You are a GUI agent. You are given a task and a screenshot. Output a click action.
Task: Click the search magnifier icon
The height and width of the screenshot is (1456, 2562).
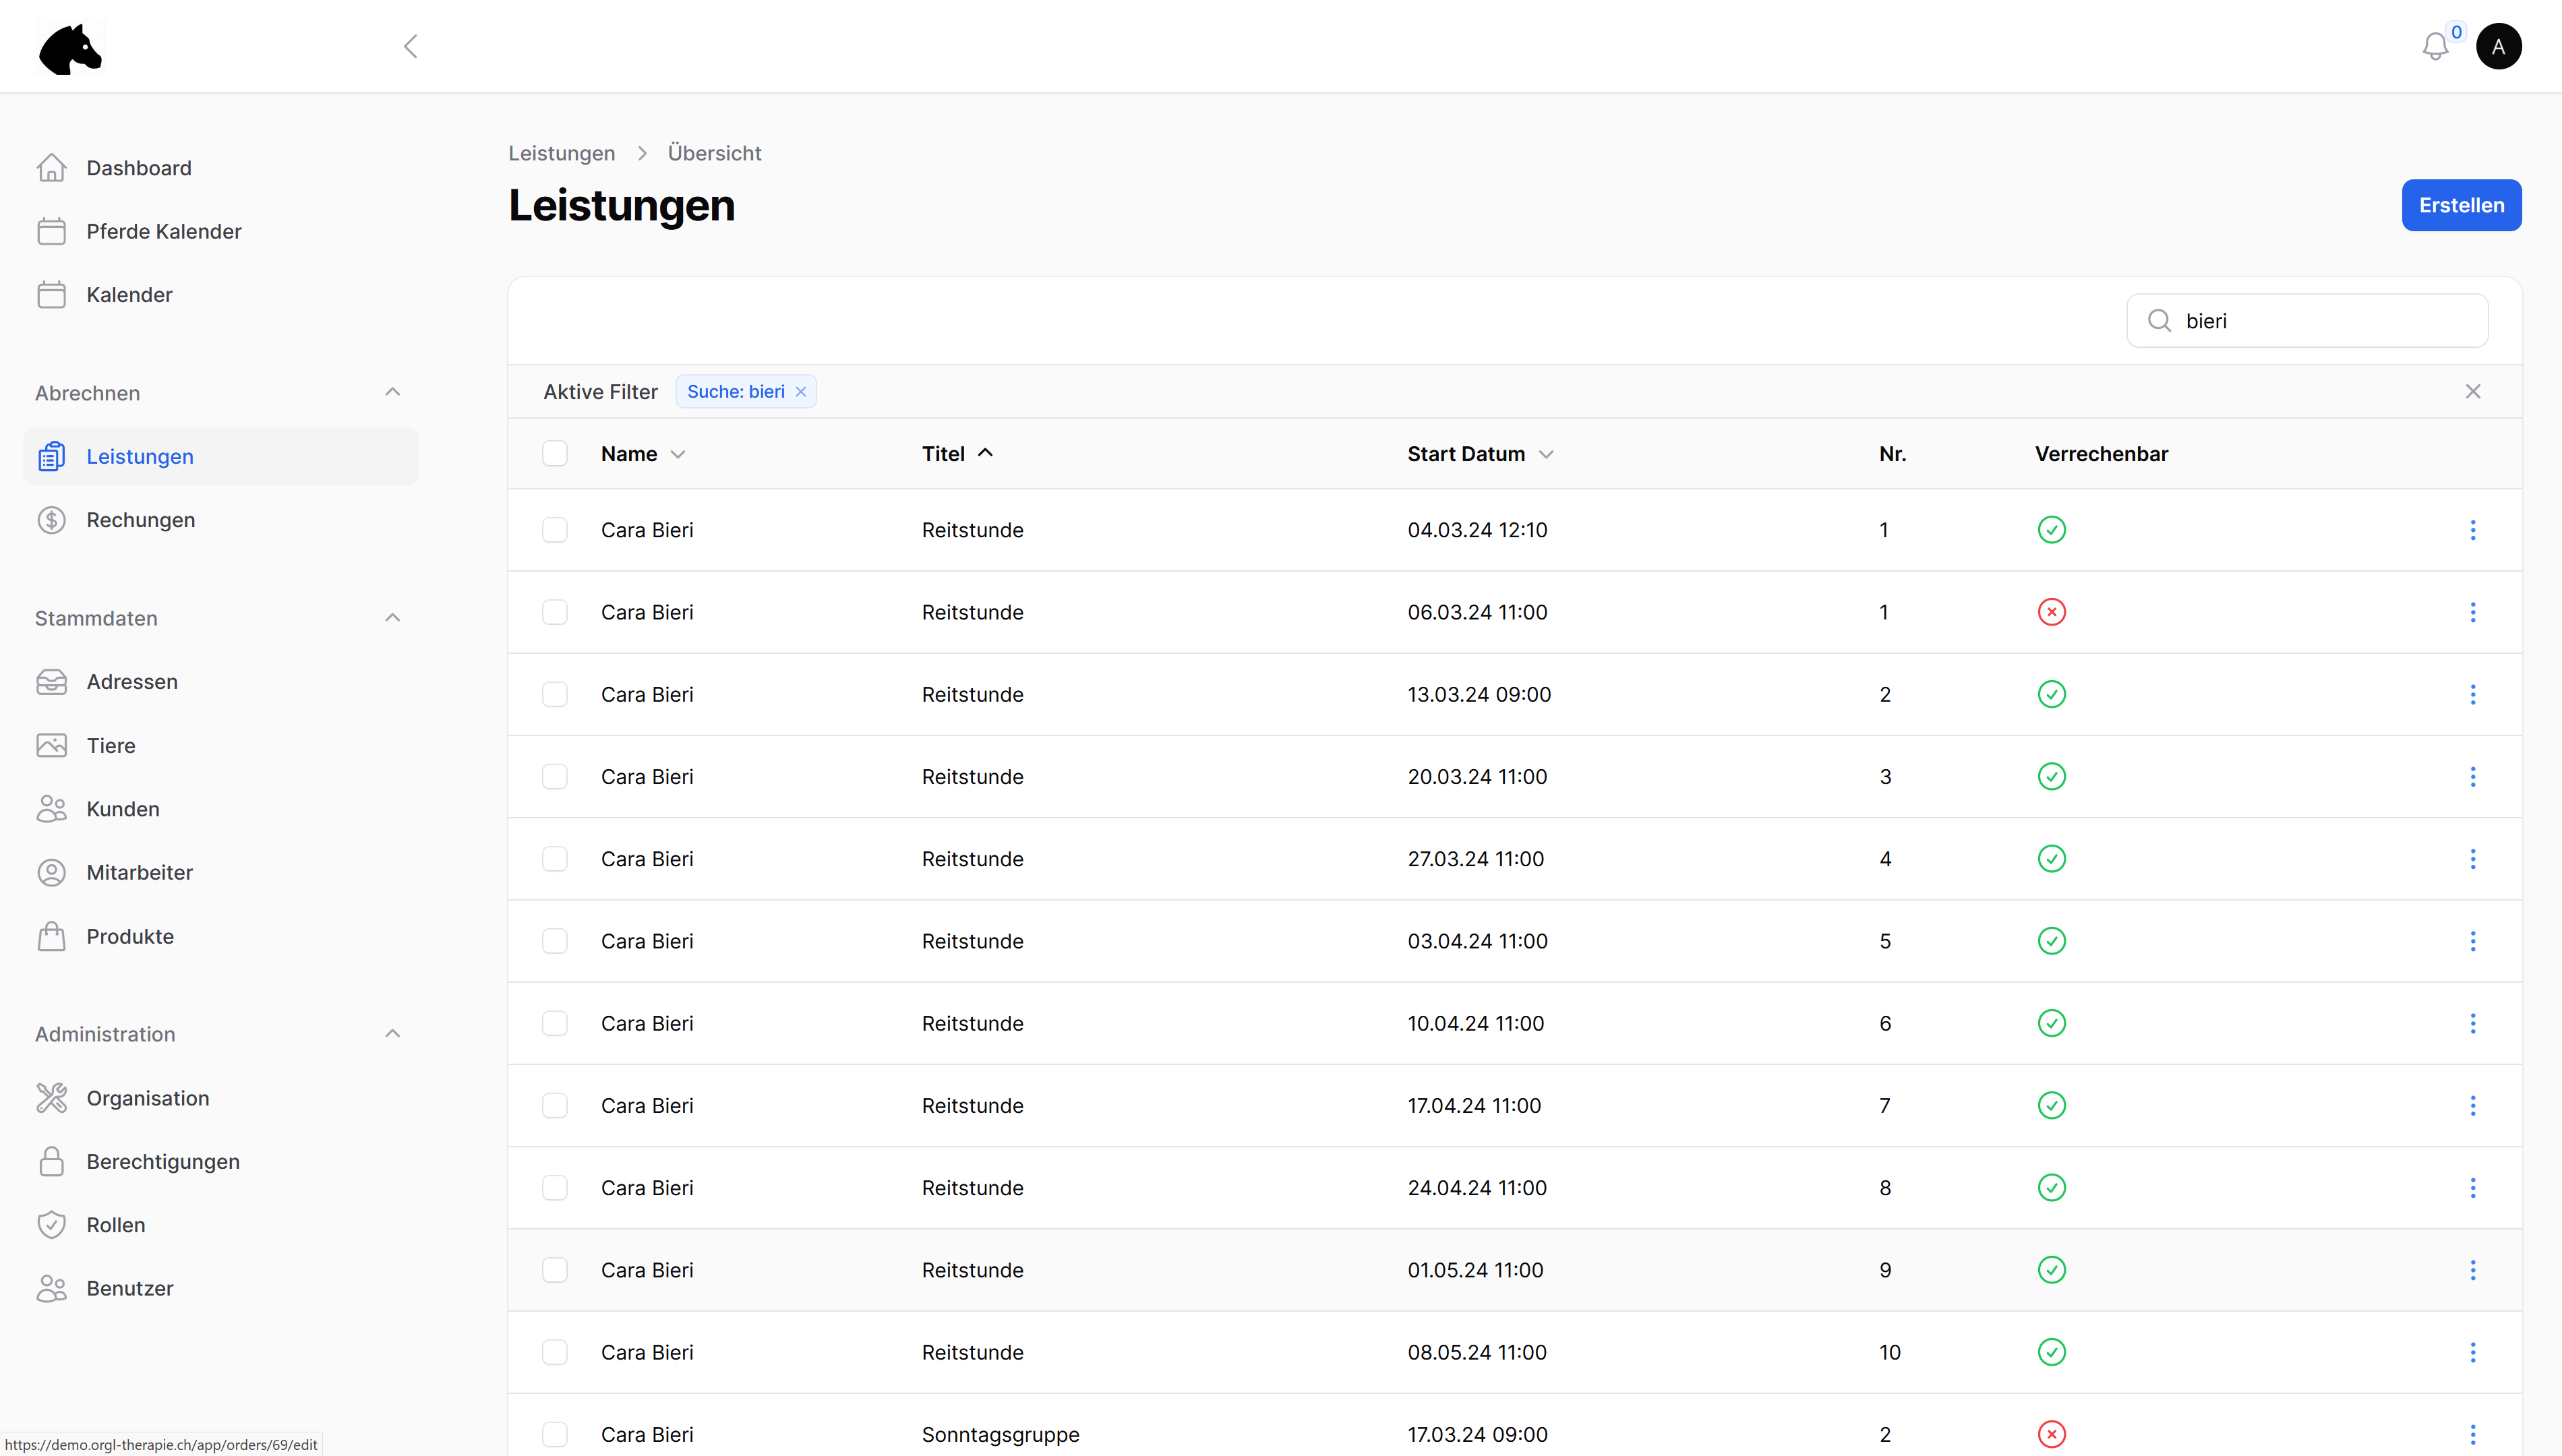[x=2159, y=320]
